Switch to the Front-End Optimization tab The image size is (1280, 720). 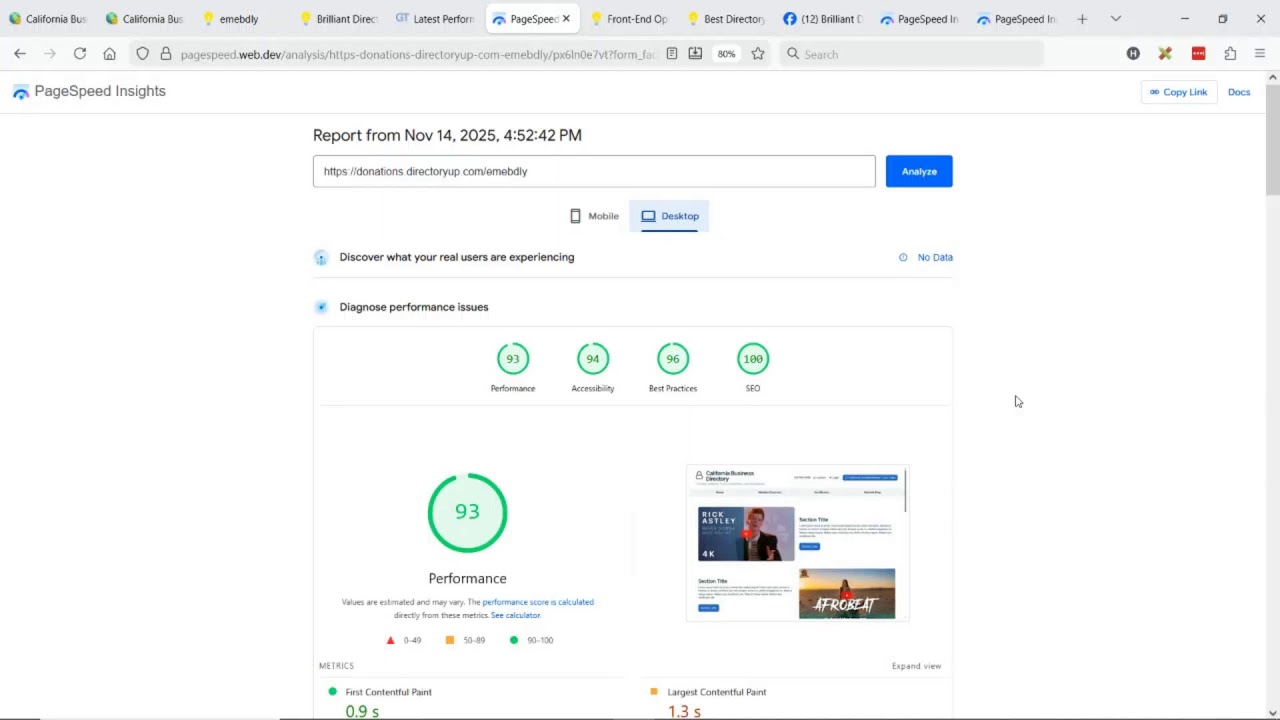(x=629, y=19)
